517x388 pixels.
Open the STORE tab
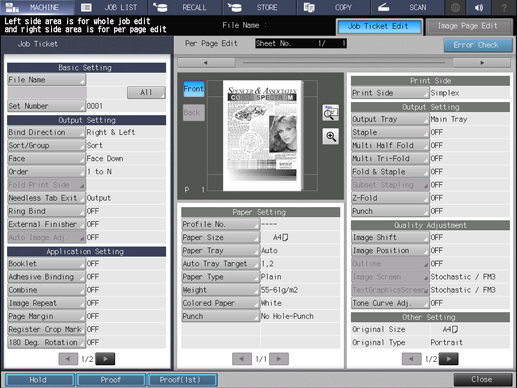[x=260, y=7]
